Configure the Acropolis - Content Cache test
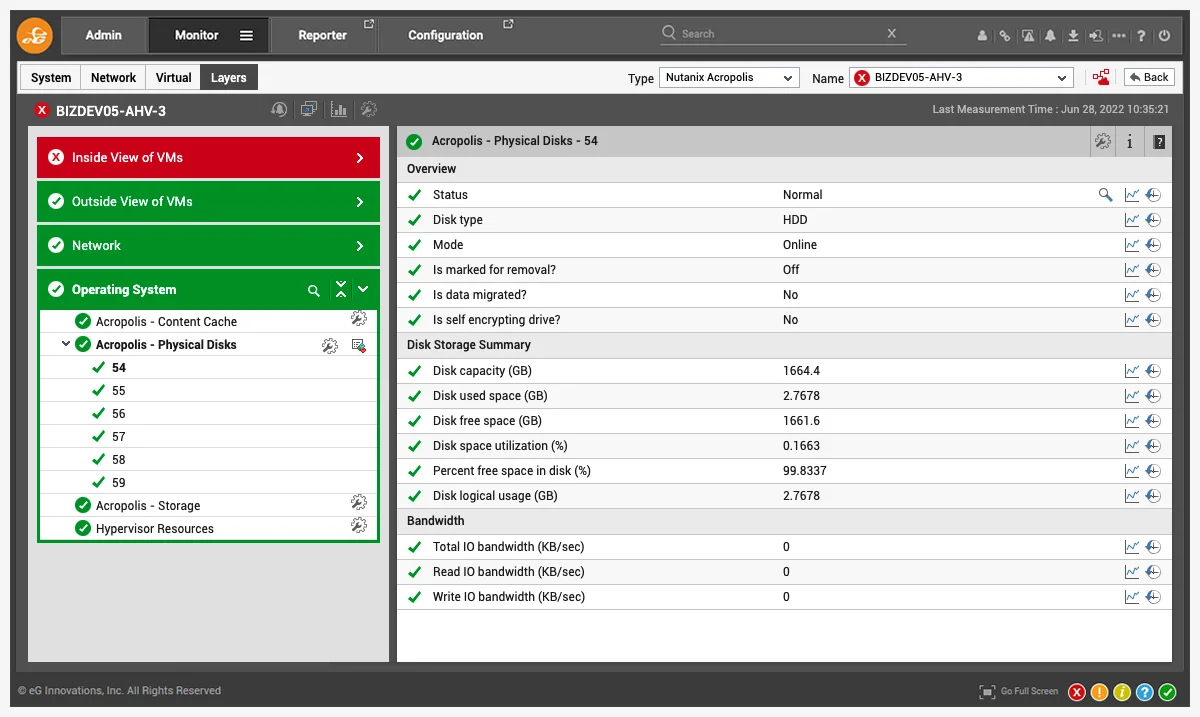The height and width of the screenshot is (717, 1200). [359, 319]
